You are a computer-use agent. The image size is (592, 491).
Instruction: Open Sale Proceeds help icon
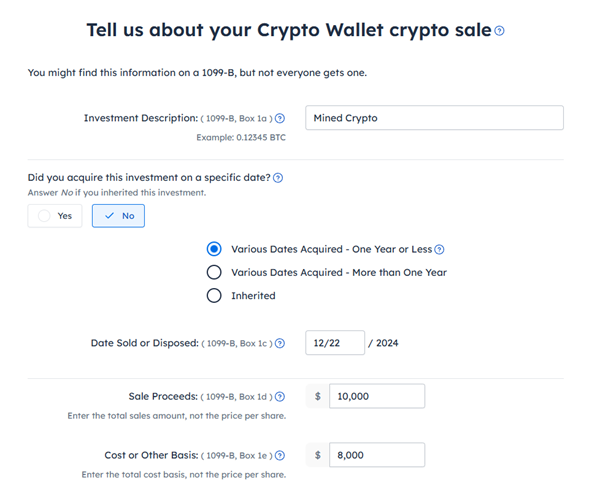click(x=280, y=397)
